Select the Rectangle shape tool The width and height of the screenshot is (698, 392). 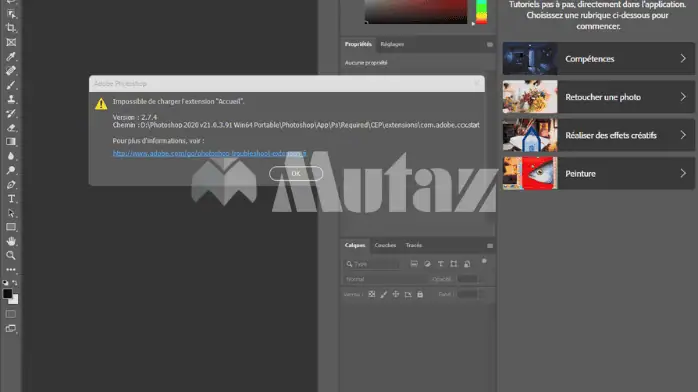tap(11, 227)
